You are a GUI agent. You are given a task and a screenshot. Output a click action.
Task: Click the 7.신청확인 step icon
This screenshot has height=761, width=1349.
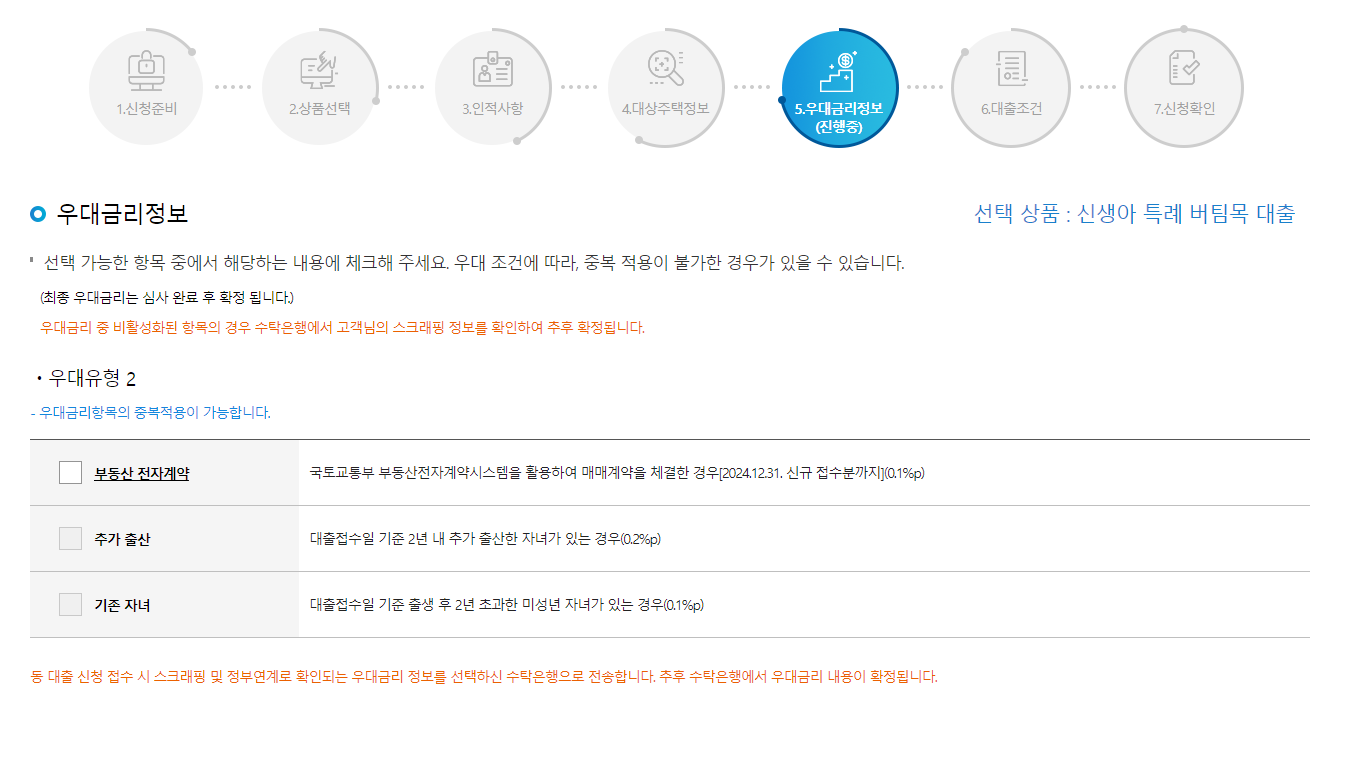[1184, 87]
